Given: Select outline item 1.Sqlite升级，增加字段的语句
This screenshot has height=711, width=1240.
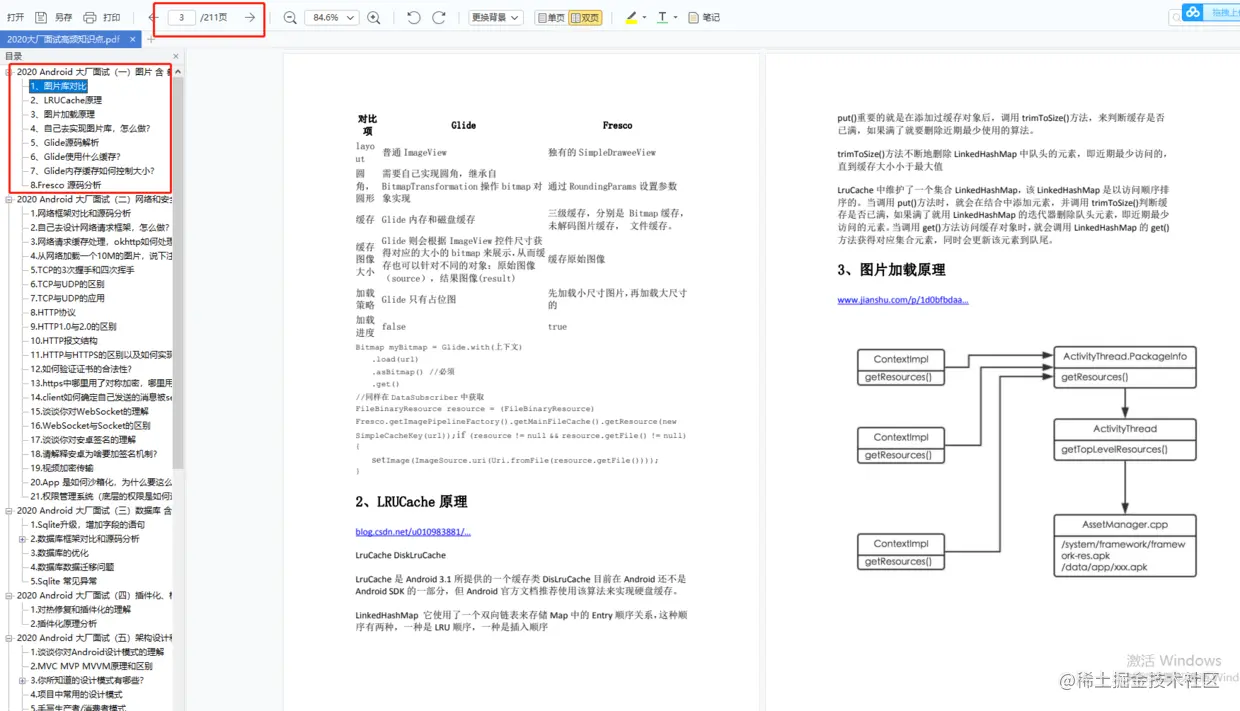Looking at the screenshot, I should 88,524.
